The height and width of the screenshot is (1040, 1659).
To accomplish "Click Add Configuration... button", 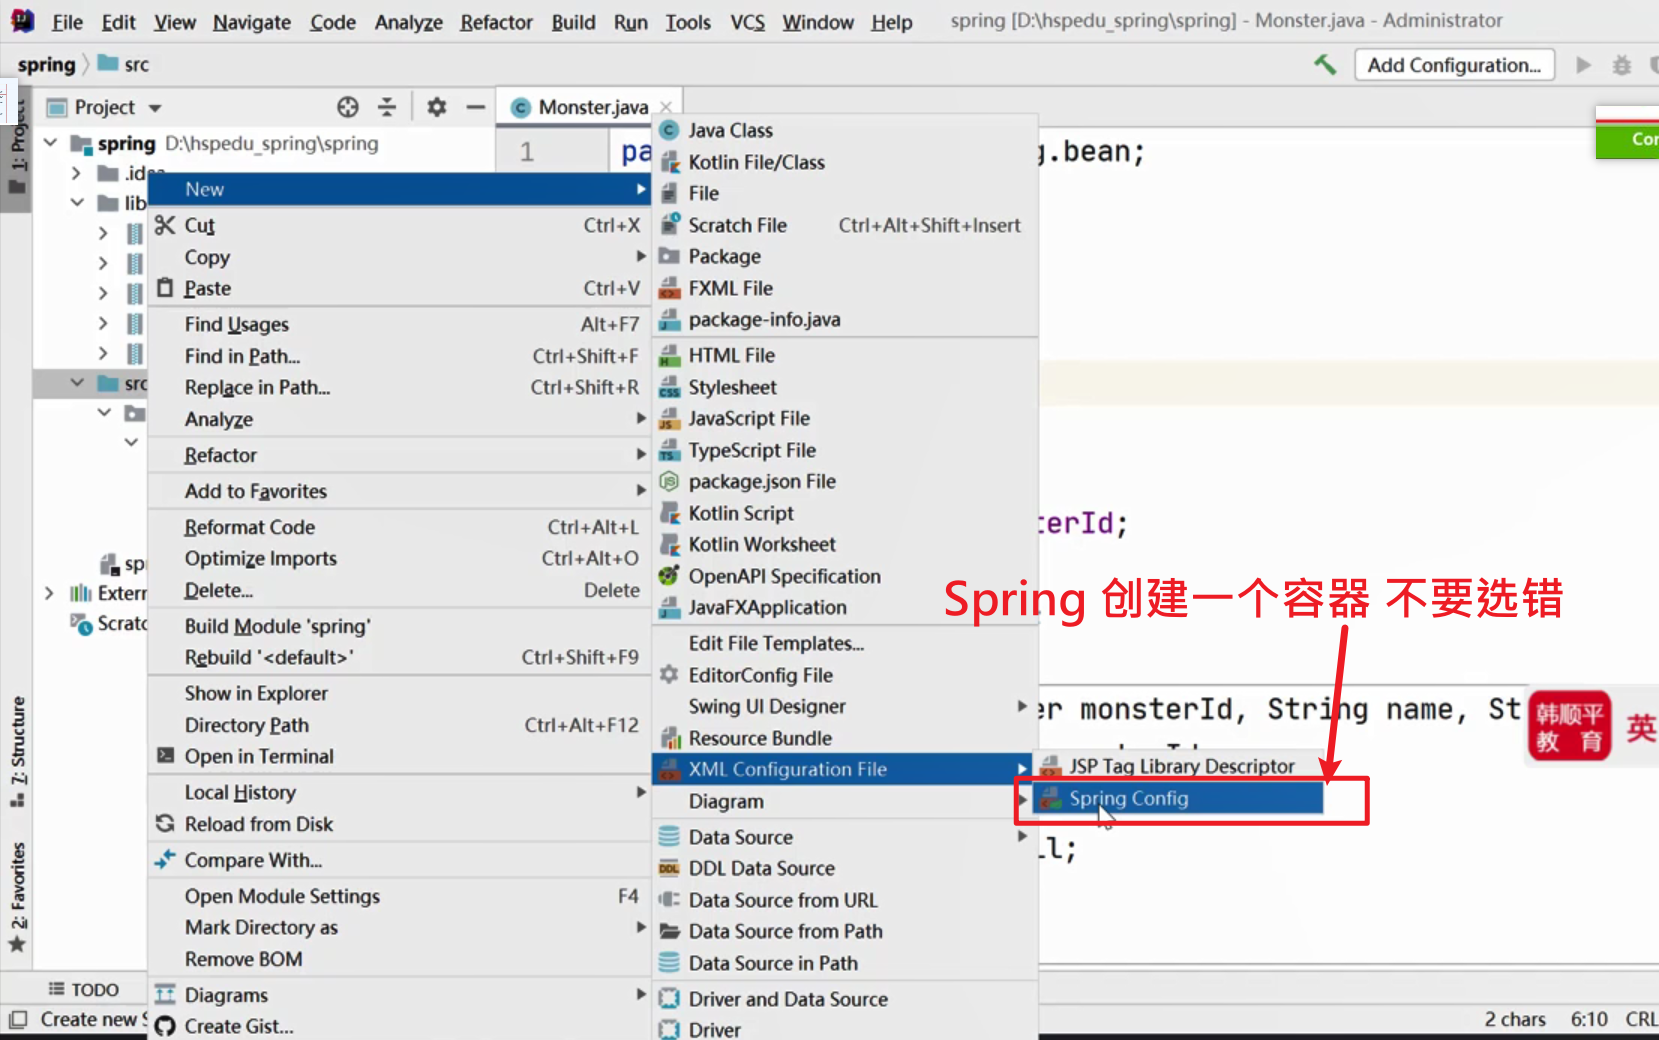I will [1454, 65].
